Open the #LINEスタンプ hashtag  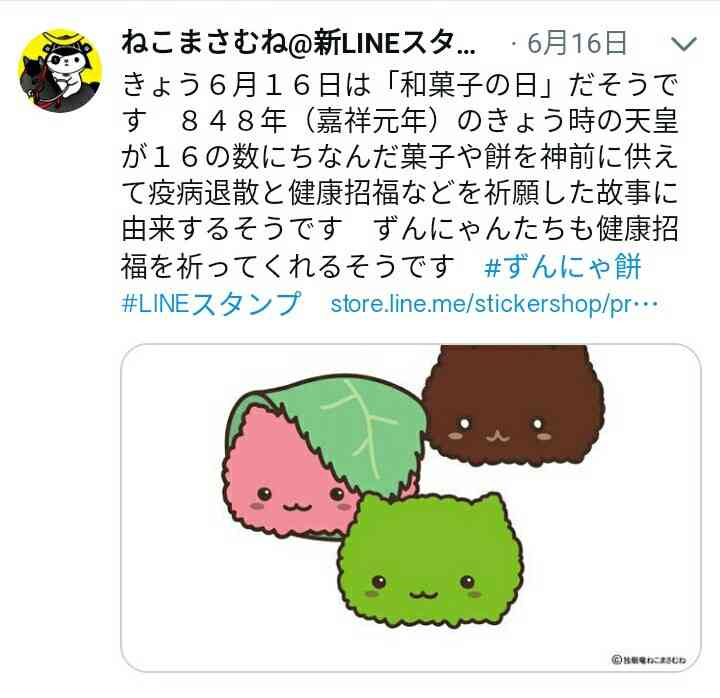211,304
